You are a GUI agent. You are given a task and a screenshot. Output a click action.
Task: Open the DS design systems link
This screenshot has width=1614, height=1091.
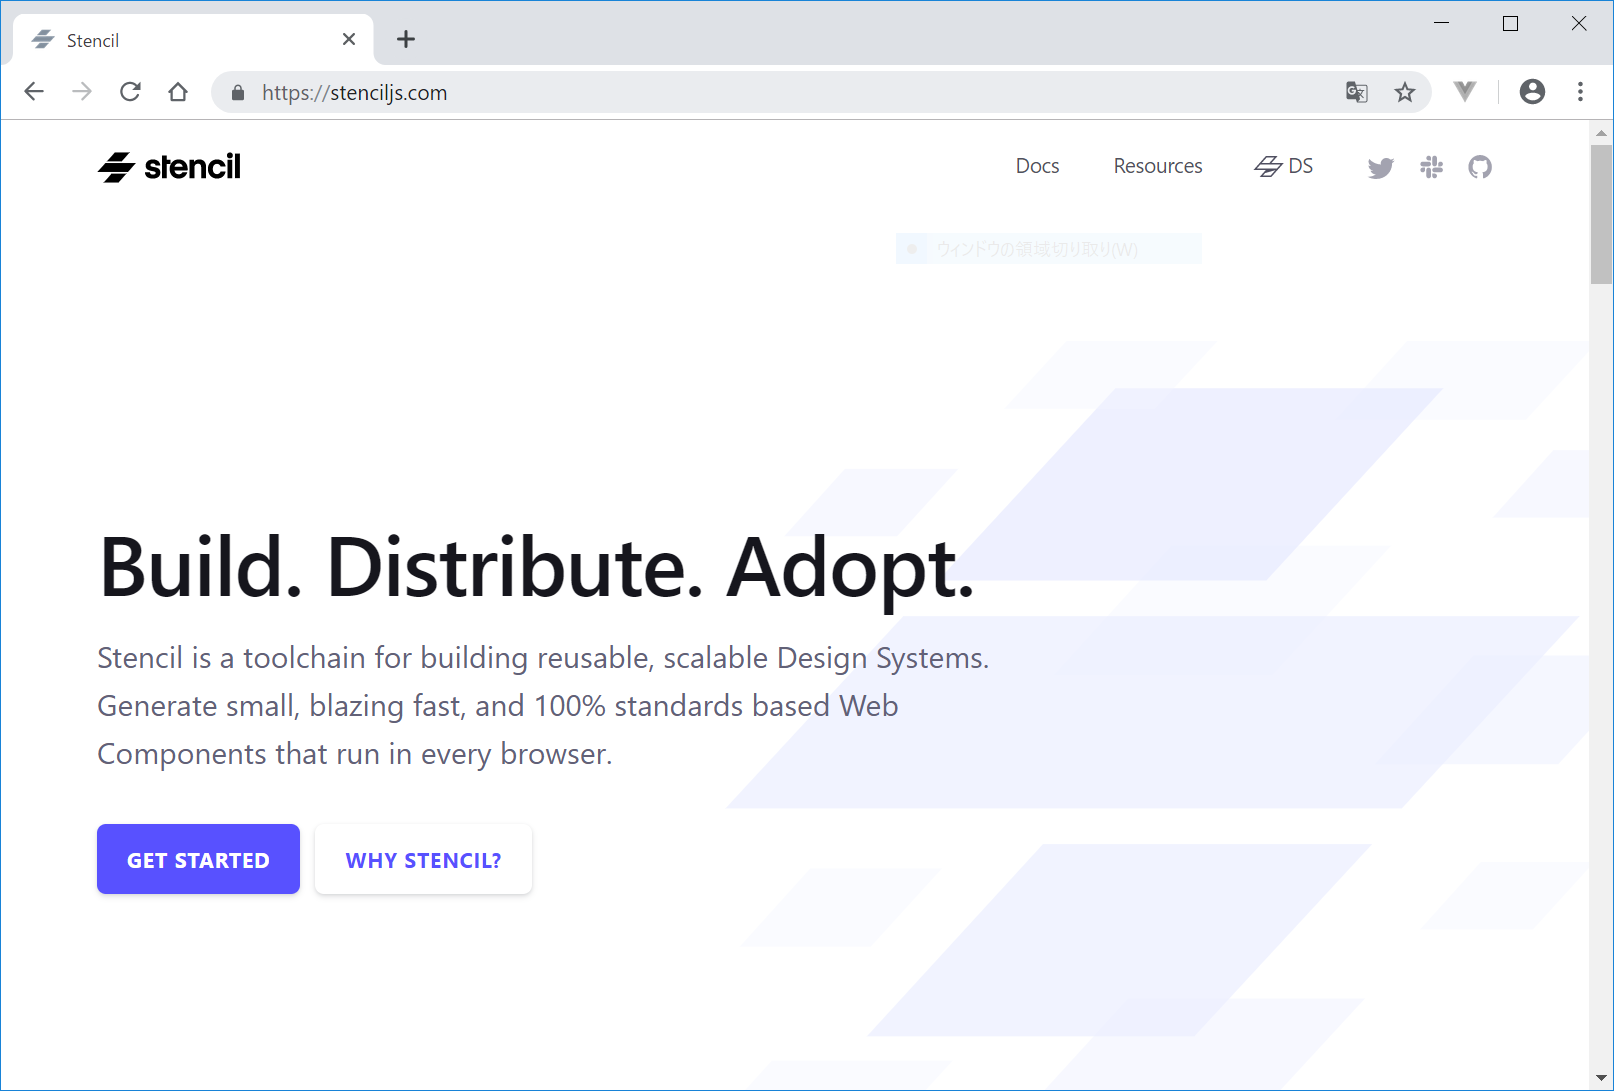(1284, 166)
